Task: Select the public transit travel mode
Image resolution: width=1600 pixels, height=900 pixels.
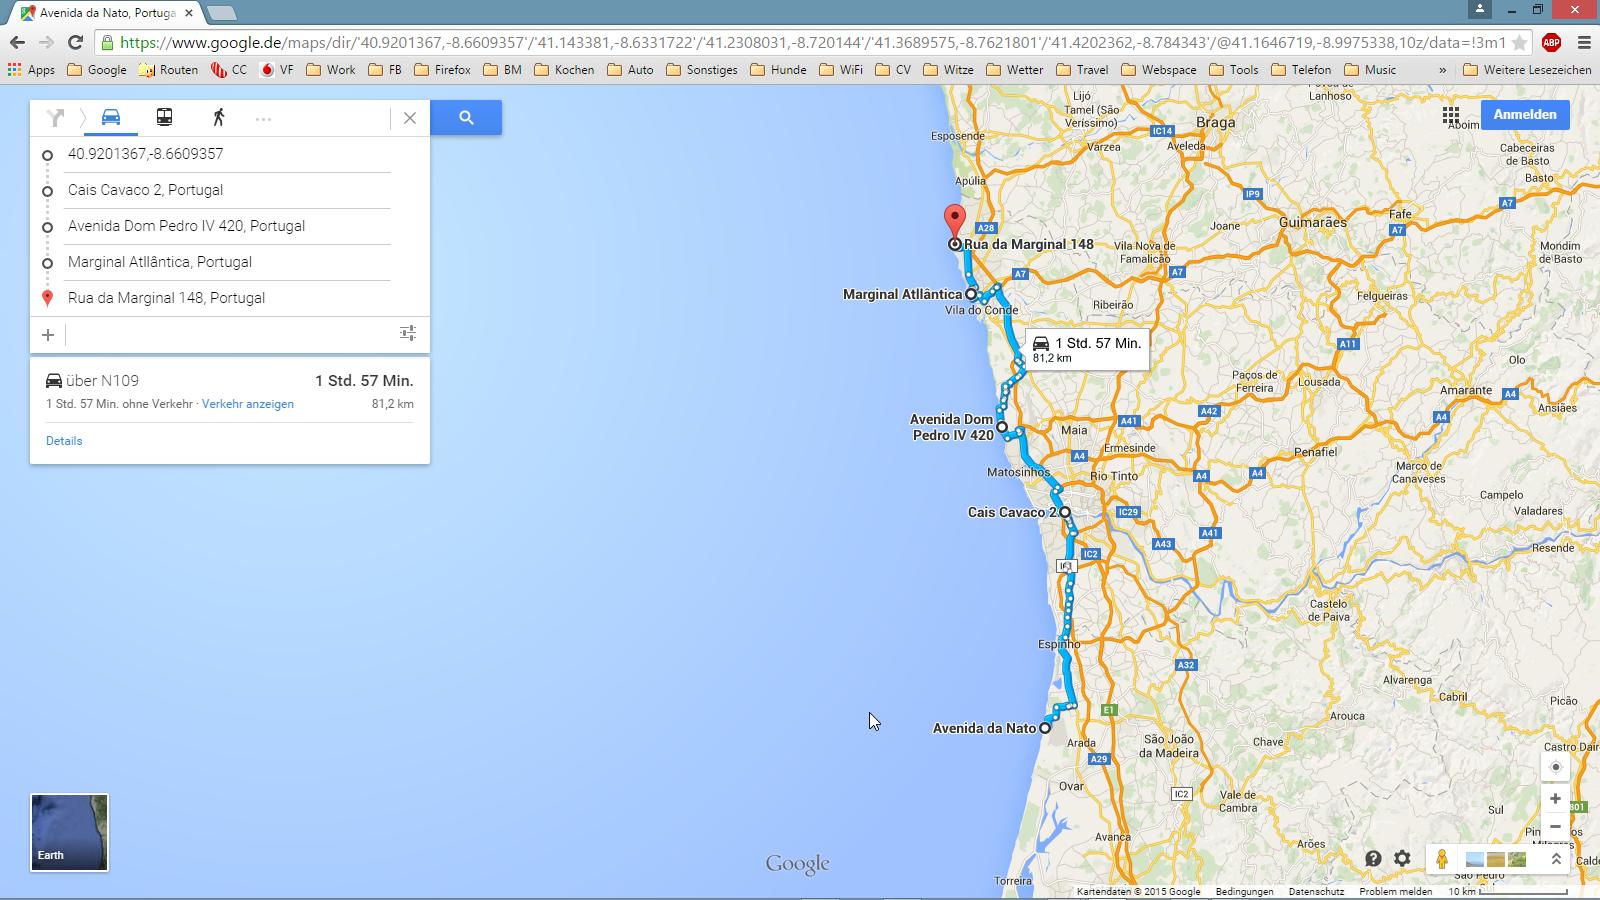Action: tap(164, 118)
